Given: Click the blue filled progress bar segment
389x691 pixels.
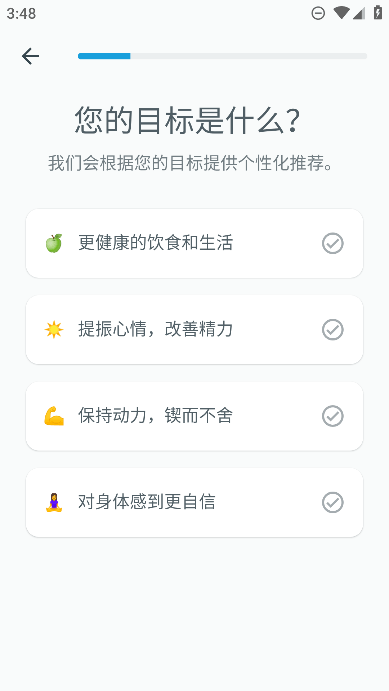Looking at the screenshot, I should 104,56.
